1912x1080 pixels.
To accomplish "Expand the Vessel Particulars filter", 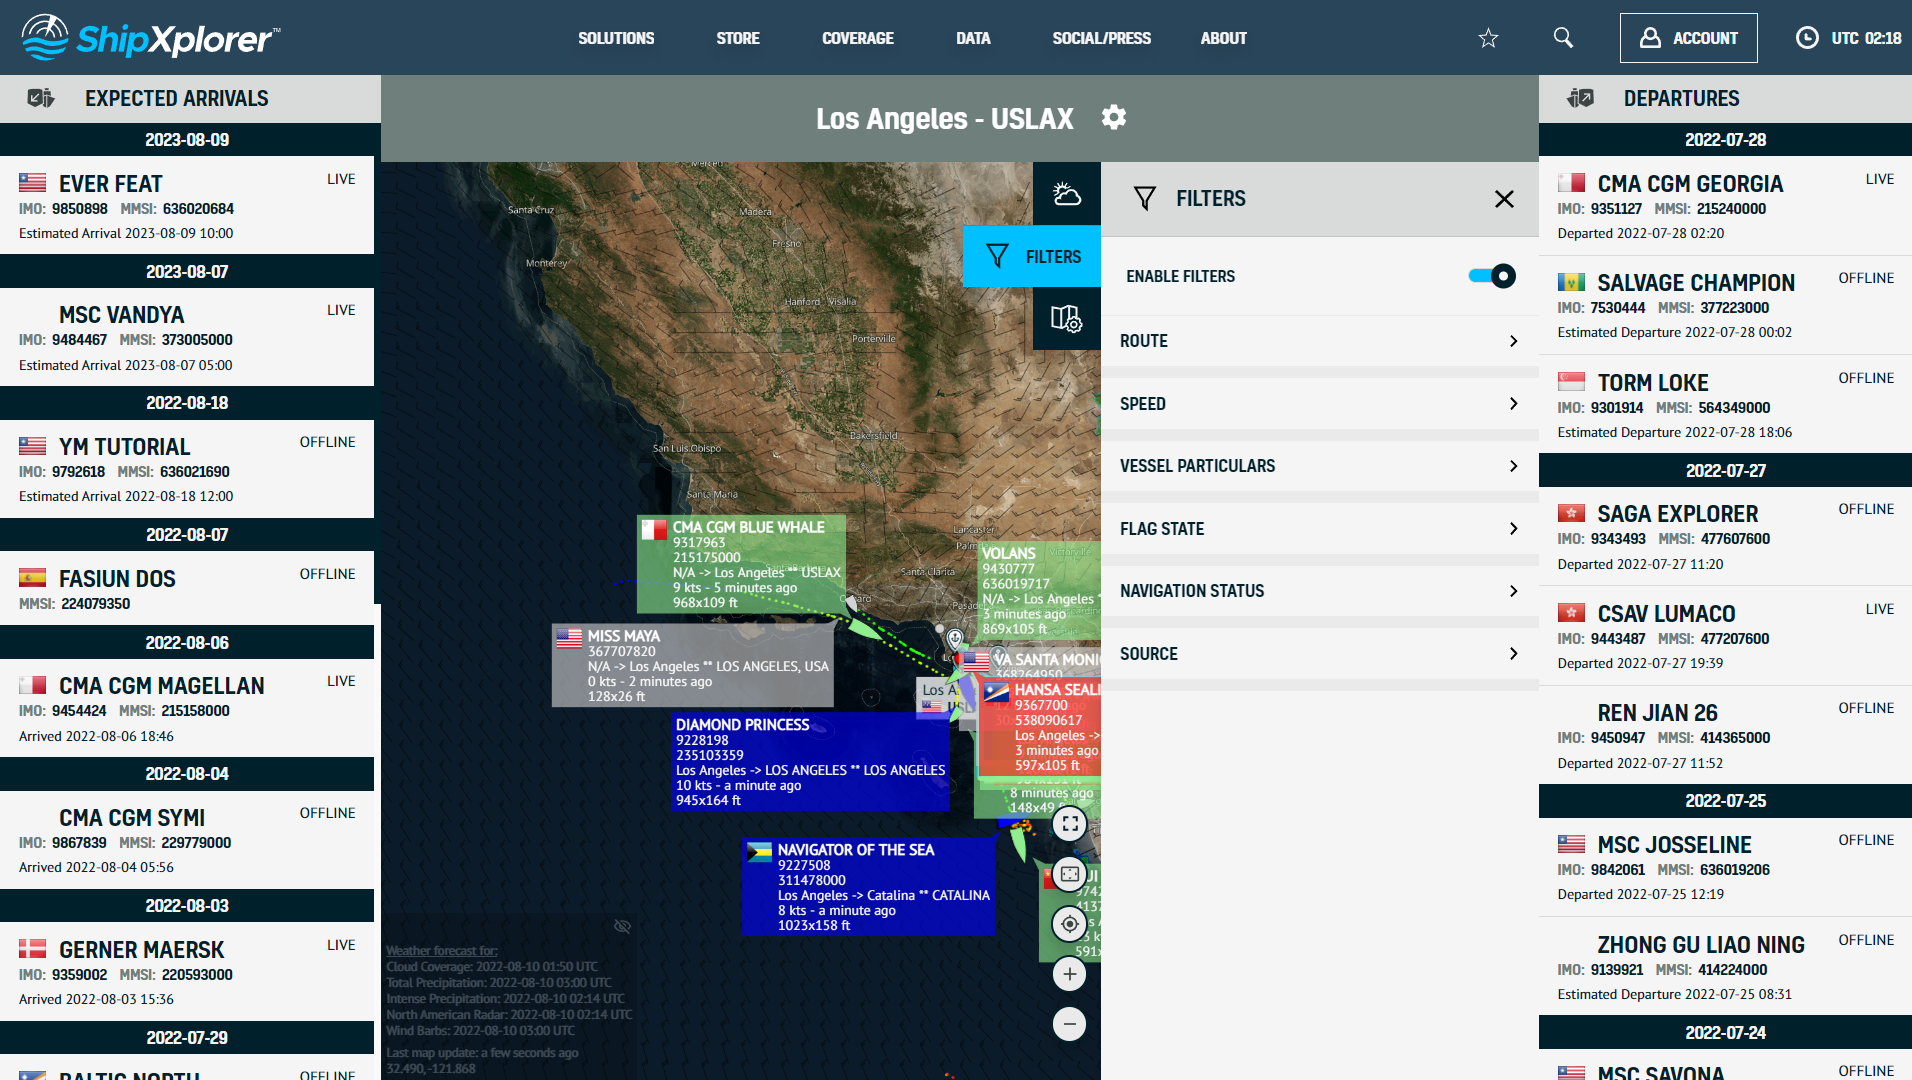I will [1319, 466].
